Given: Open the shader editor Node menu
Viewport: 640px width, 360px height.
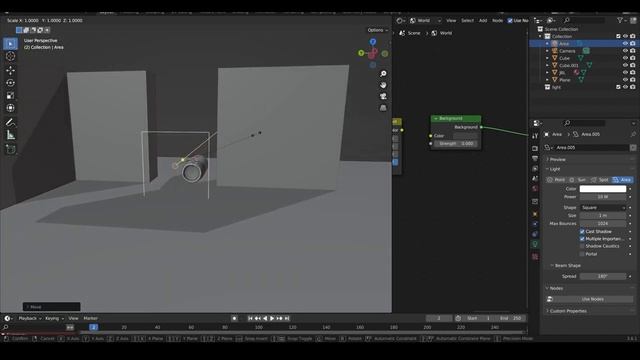Looking at the screenshot, I should (x=497, y=20).
